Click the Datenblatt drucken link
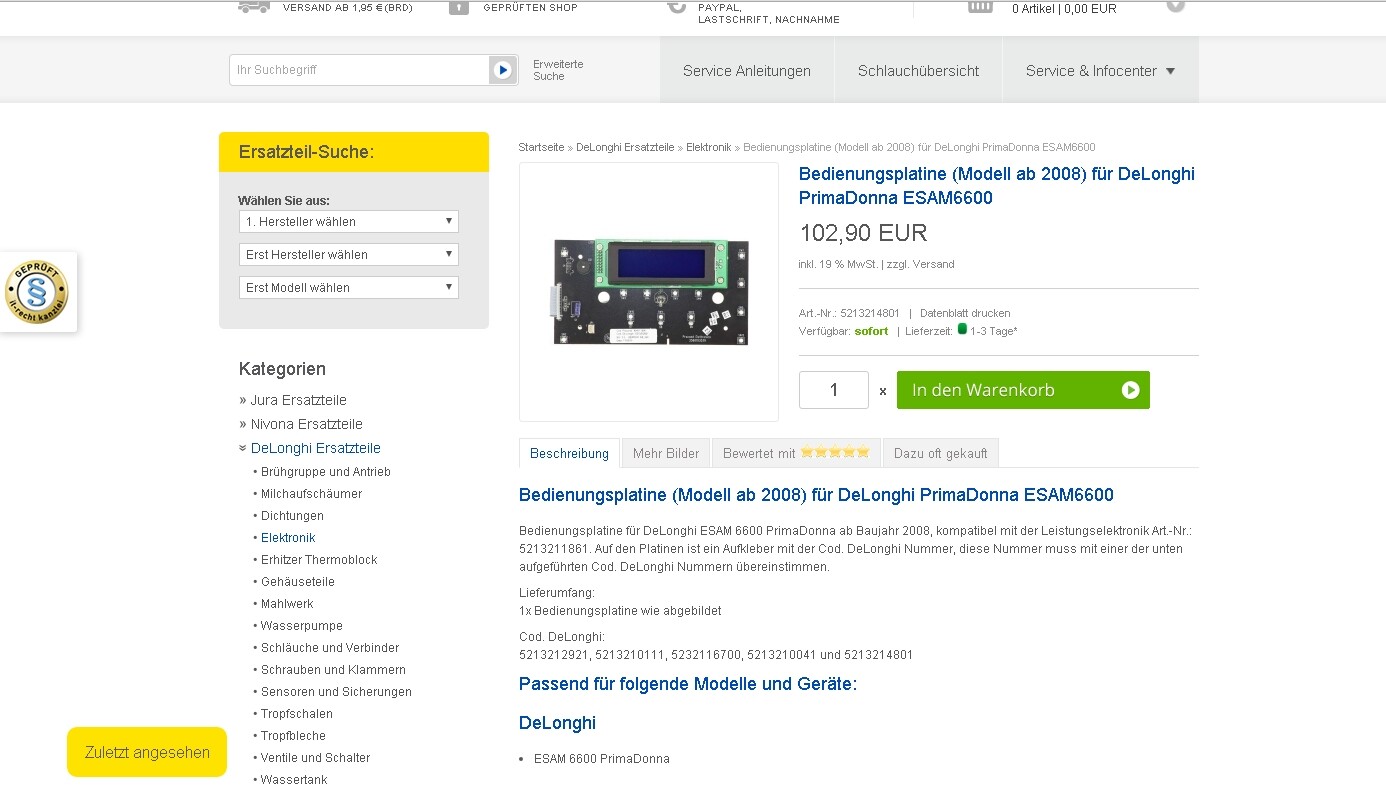The height and width of the screenshot is (786, 1386). [x=965, y=313]
